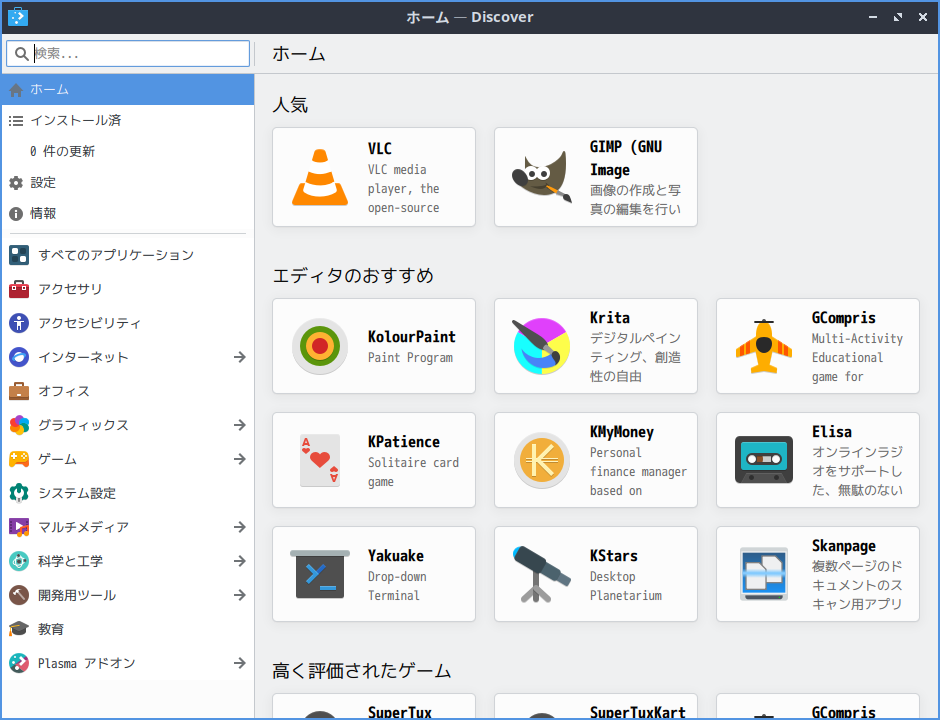Image resolution: width=940 pixels, height=720 pixels.
Task: Open 0 件の更新 page
Action: tap(128, 152)
